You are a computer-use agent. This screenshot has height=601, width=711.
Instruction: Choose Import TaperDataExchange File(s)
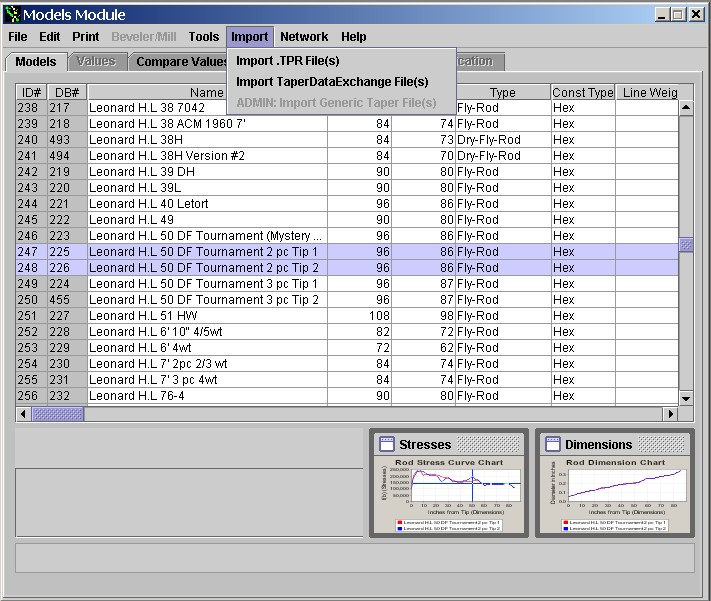click(x=332, y=82)
